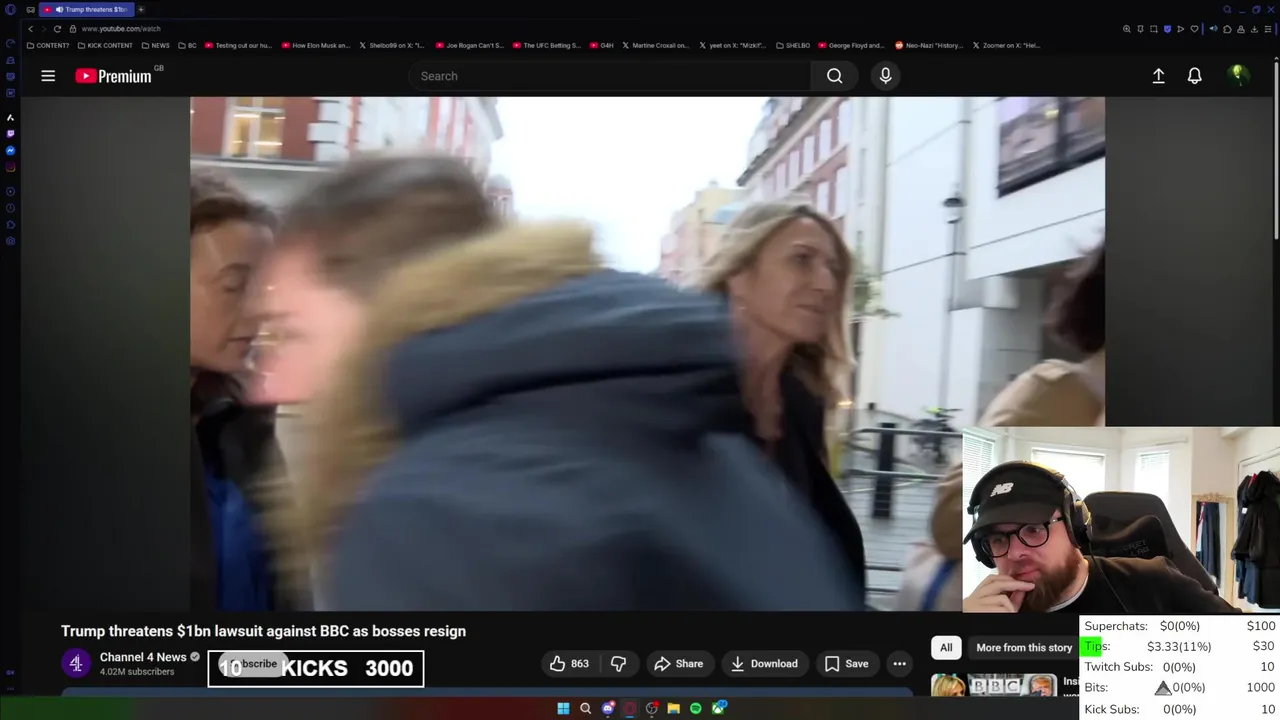
Task: Go forward in browser history
Action: coord(43,29)
